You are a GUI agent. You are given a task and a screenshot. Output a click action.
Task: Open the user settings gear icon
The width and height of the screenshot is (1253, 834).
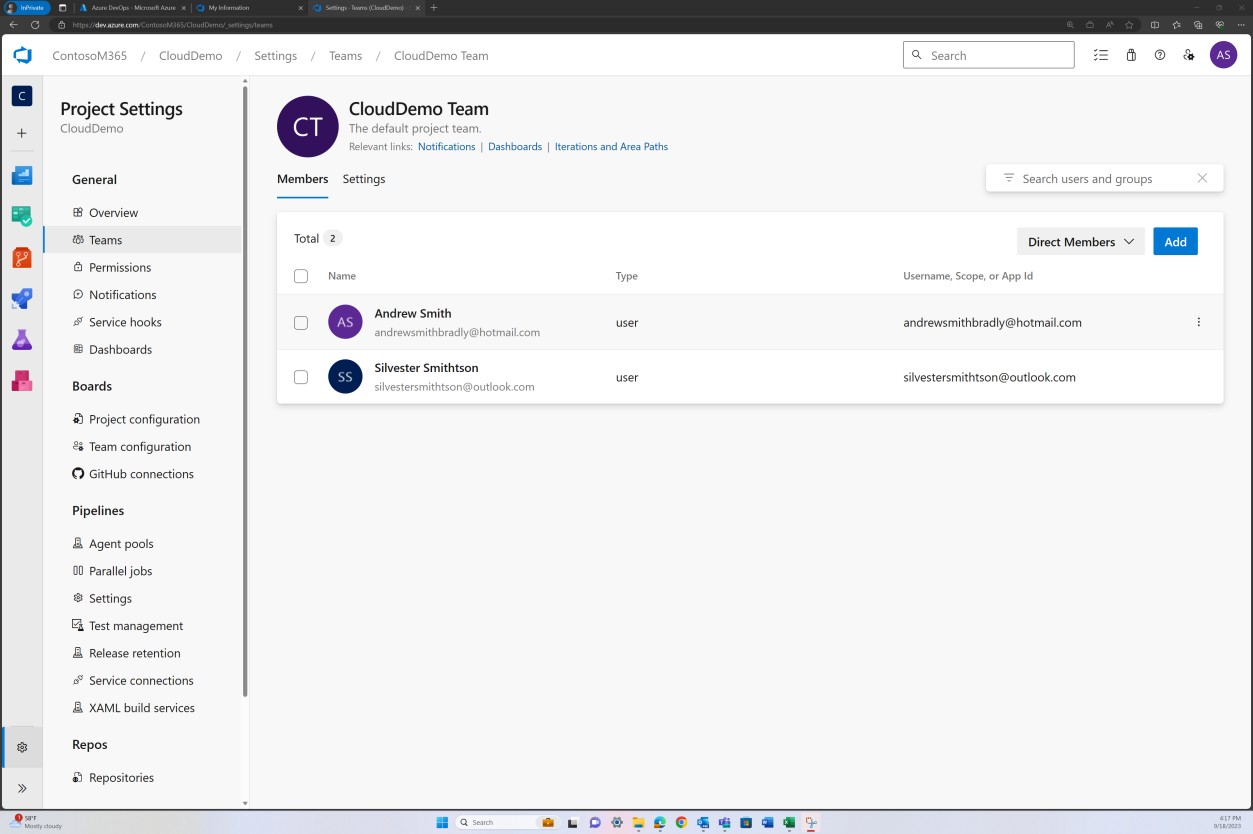(1189, 55)
